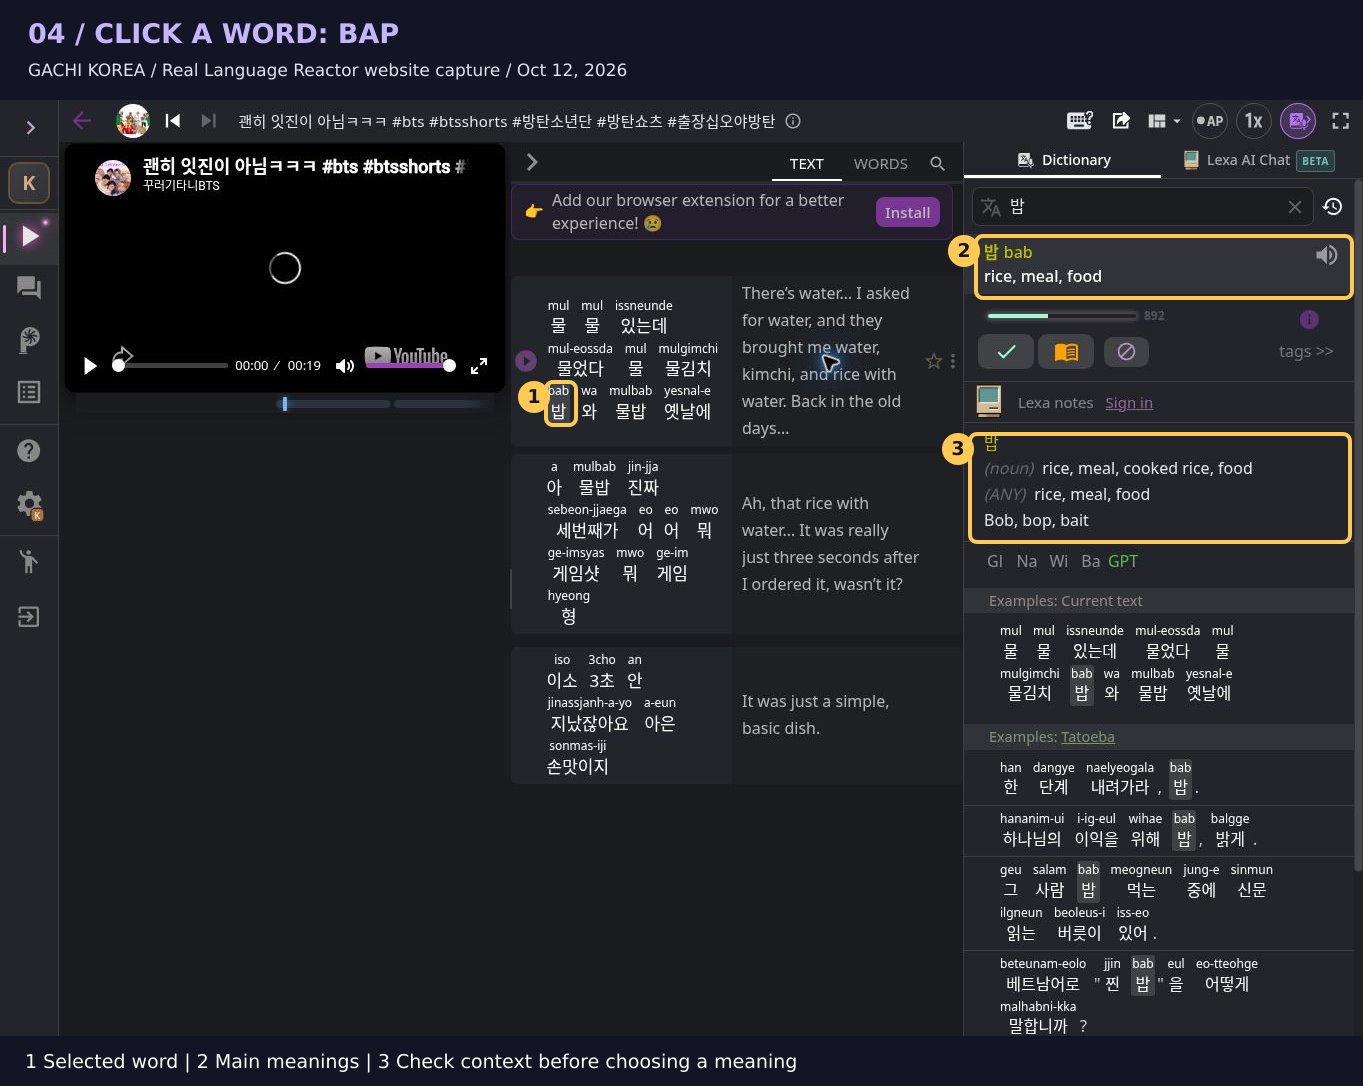Skip to previous video
Screen dimensions: 1363x1086
point(173,121)
